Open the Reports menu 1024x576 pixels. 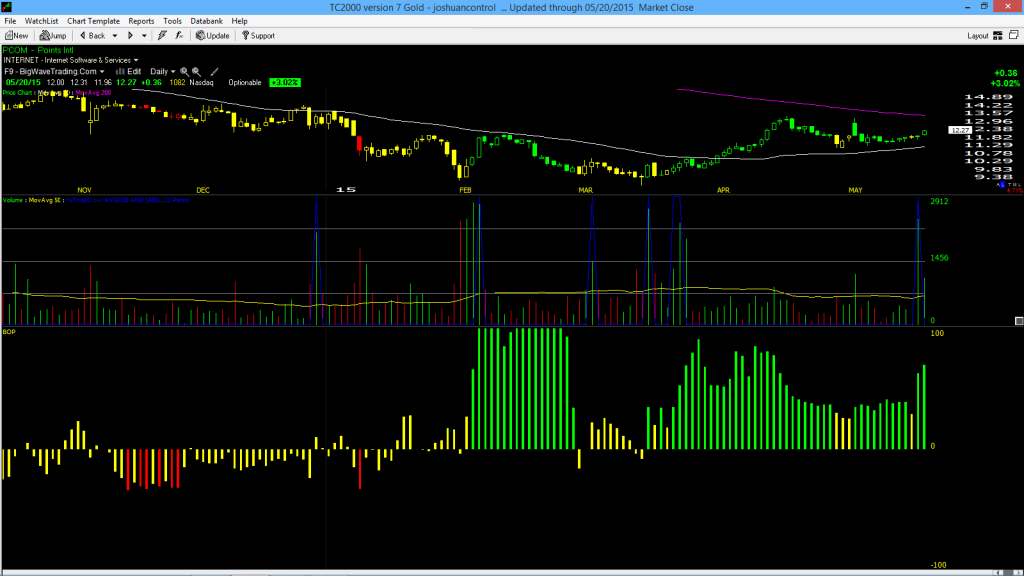click(x=141, y=21)
